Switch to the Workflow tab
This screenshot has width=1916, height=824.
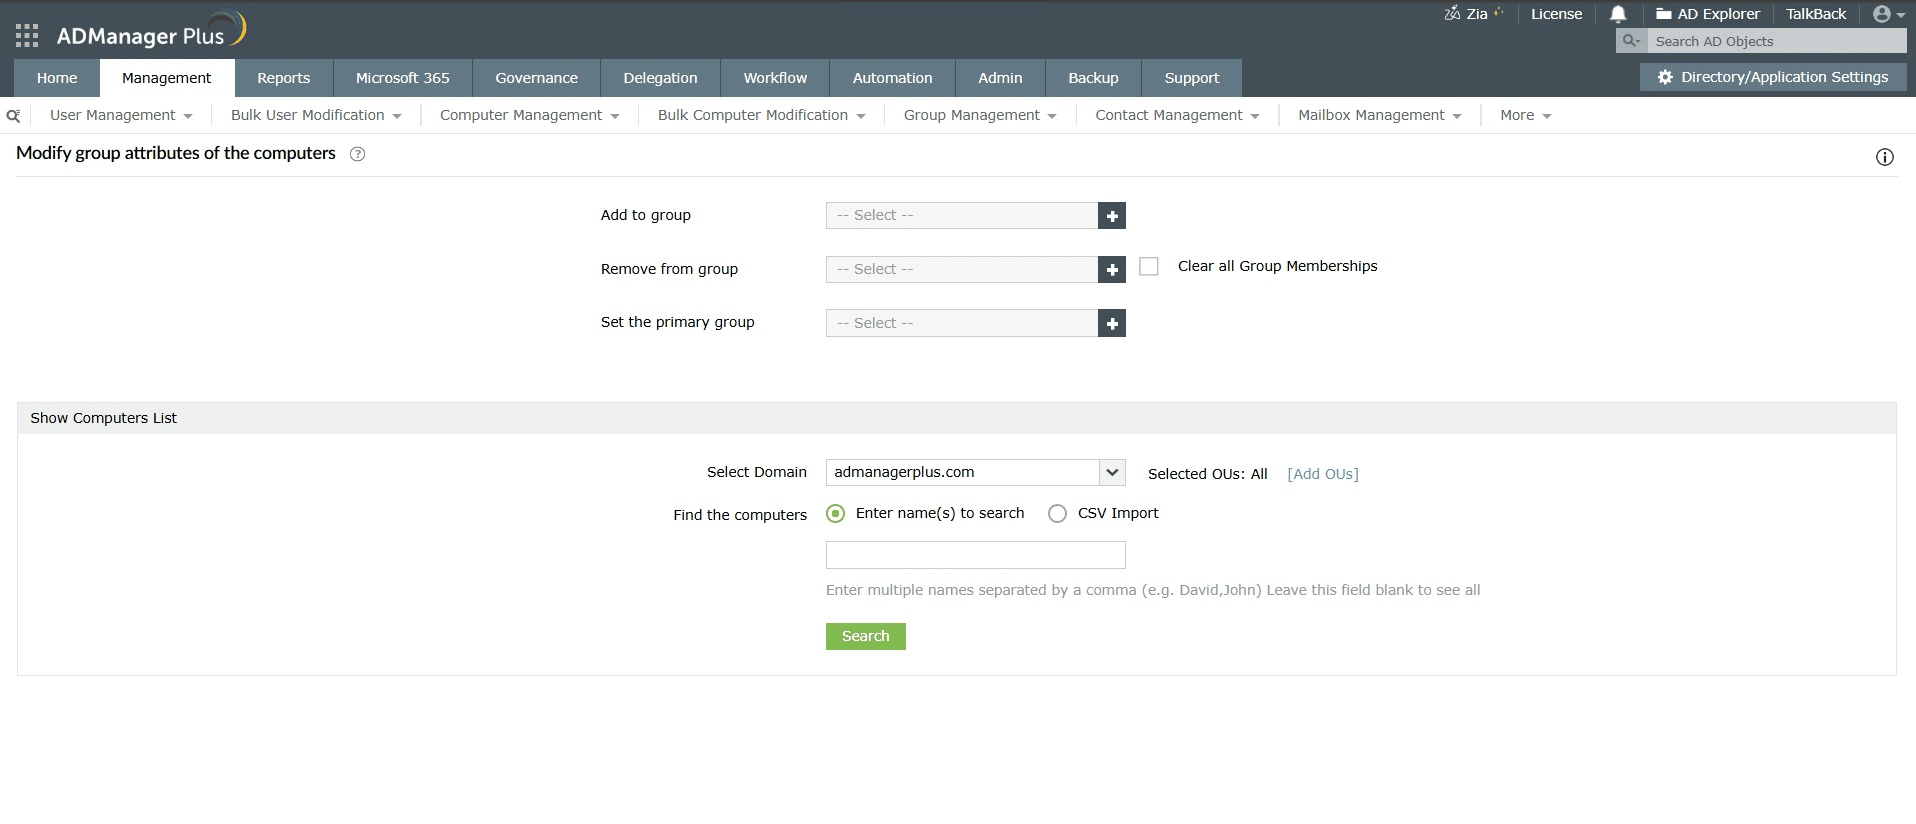coord(775,78)
